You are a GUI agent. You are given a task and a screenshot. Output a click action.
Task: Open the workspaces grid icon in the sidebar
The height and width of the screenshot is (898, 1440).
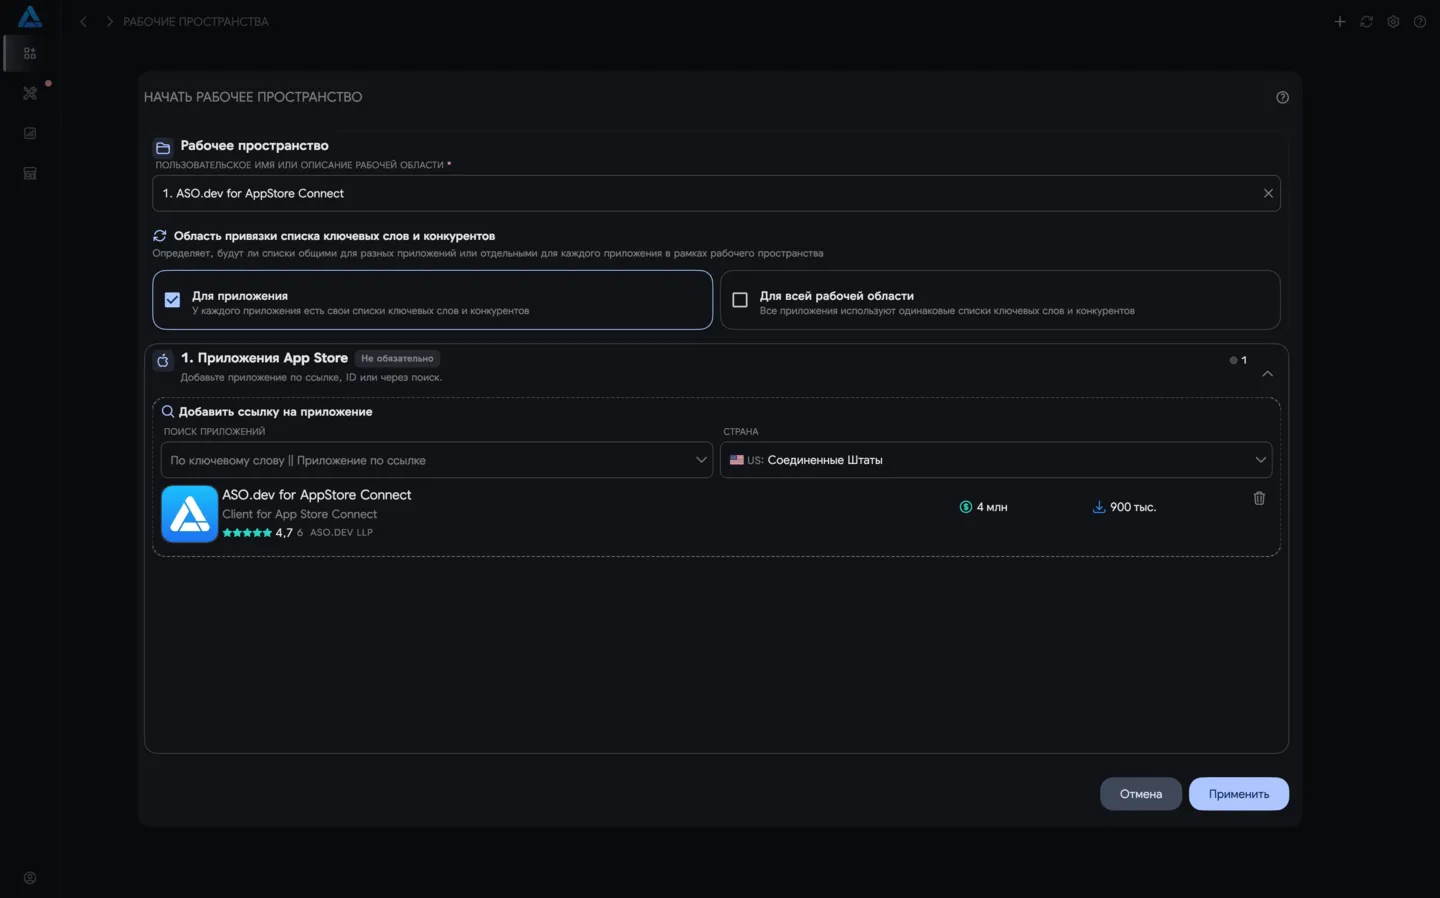[30, 53]
